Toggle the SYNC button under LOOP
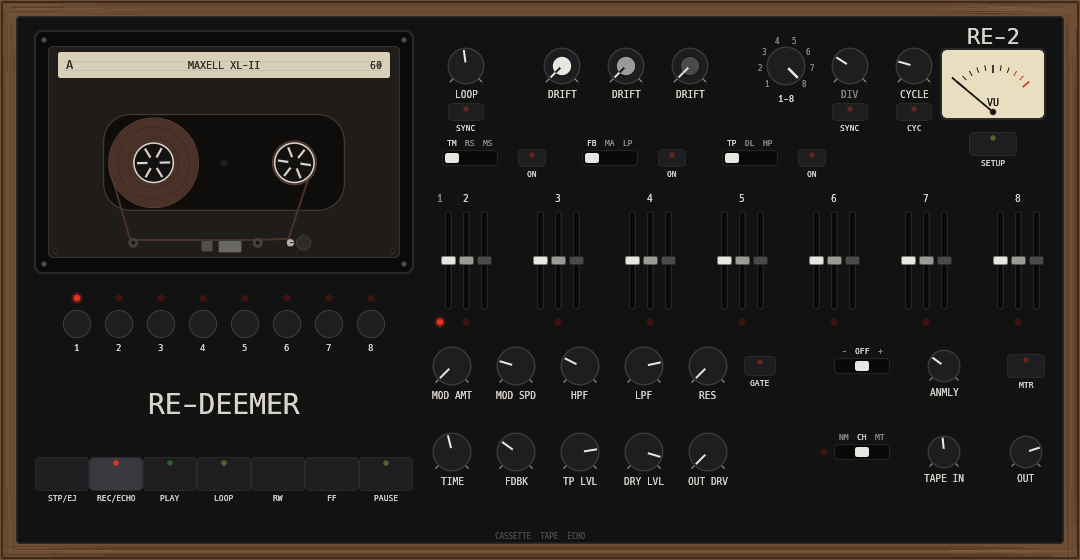Viewport: 1080px width, 560px height. click(466, 112)
